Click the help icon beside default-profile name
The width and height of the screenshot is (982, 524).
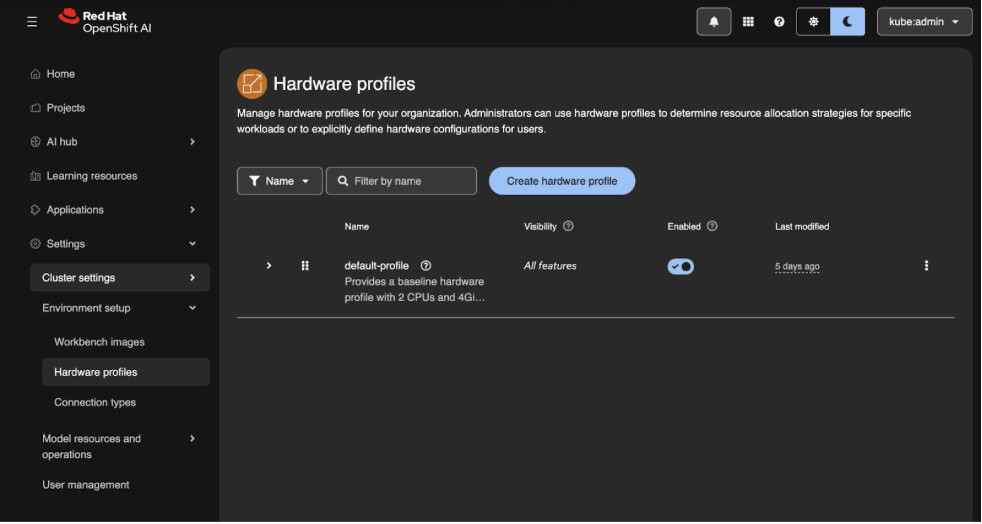coord(426,266)
